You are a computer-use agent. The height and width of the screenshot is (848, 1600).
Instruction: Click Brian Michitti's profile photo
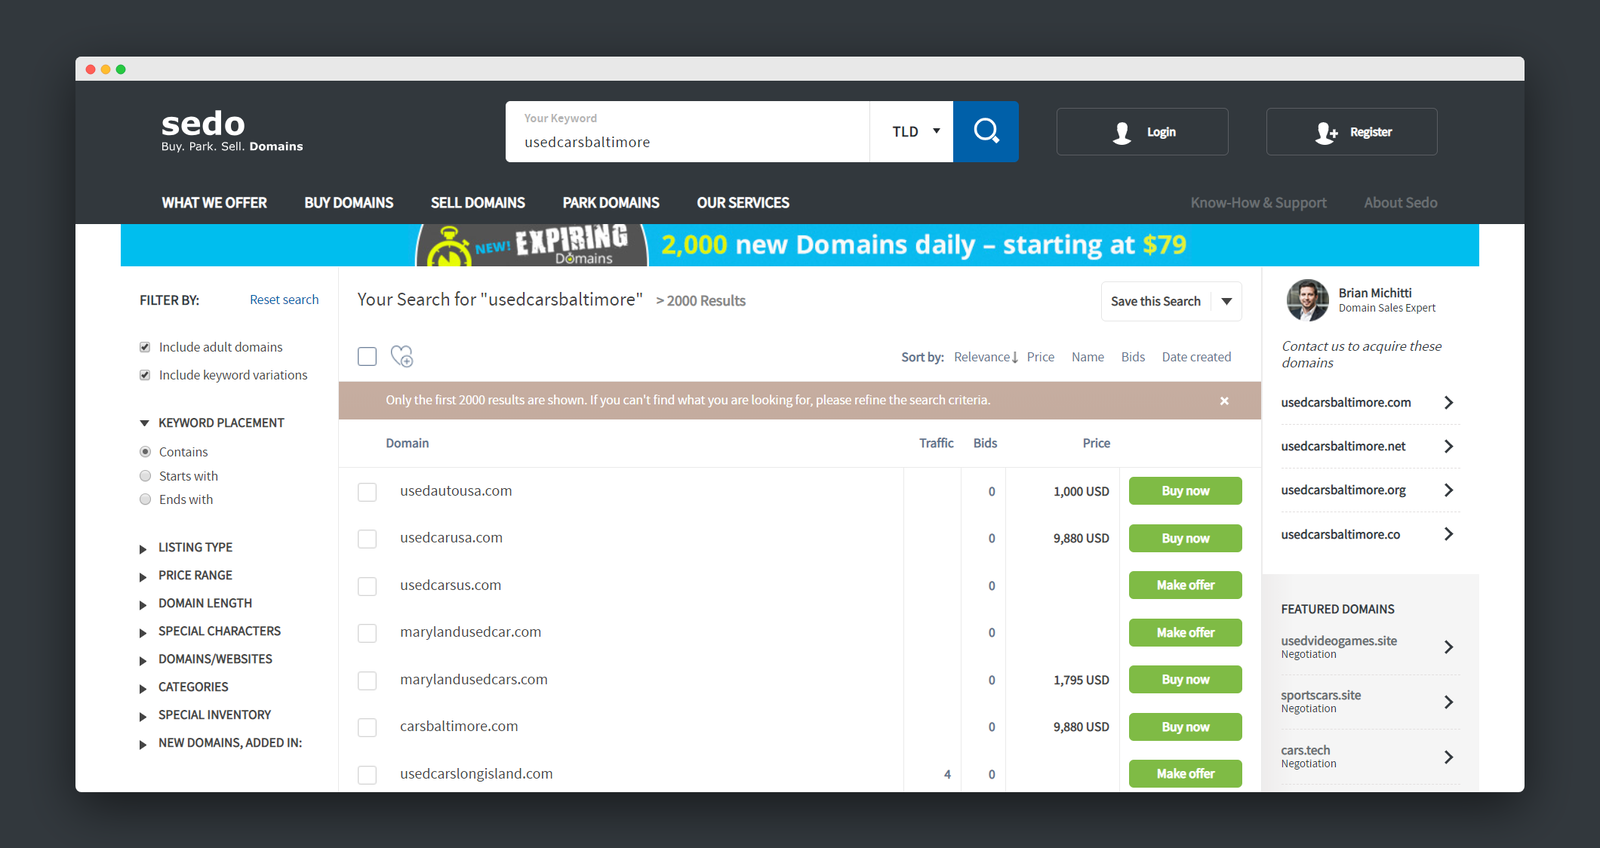[1308, 300]
